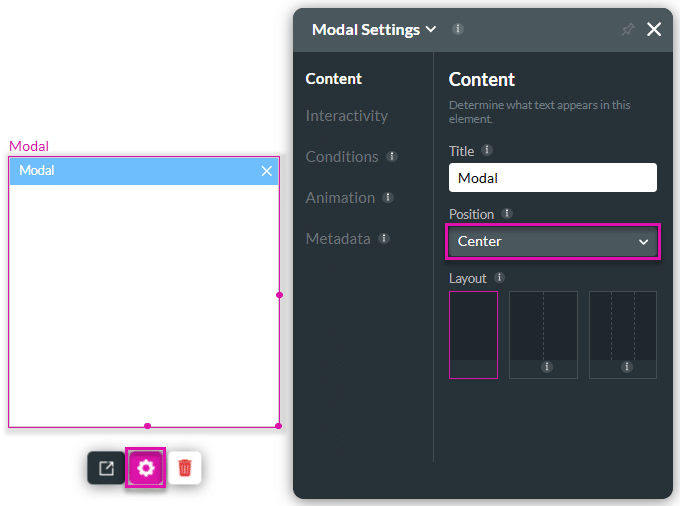
Task: Click the right-edge resize handle of modal
Action: point(280,295)
